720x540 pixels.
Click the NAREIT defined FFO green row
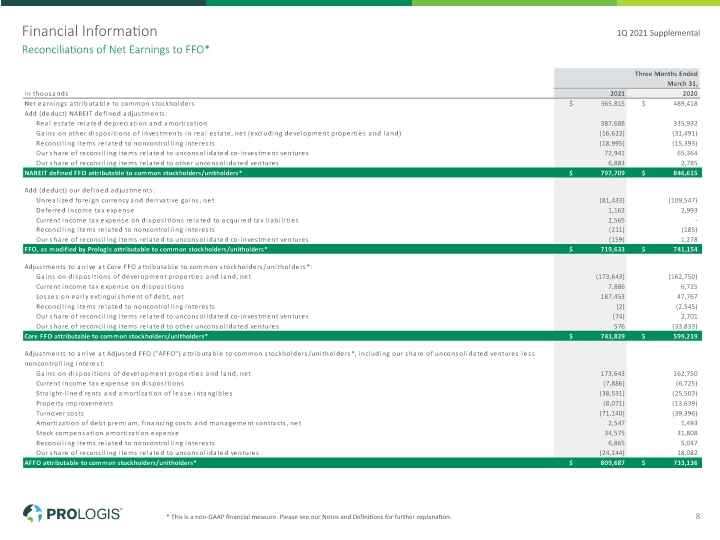[x=362, y=173]
